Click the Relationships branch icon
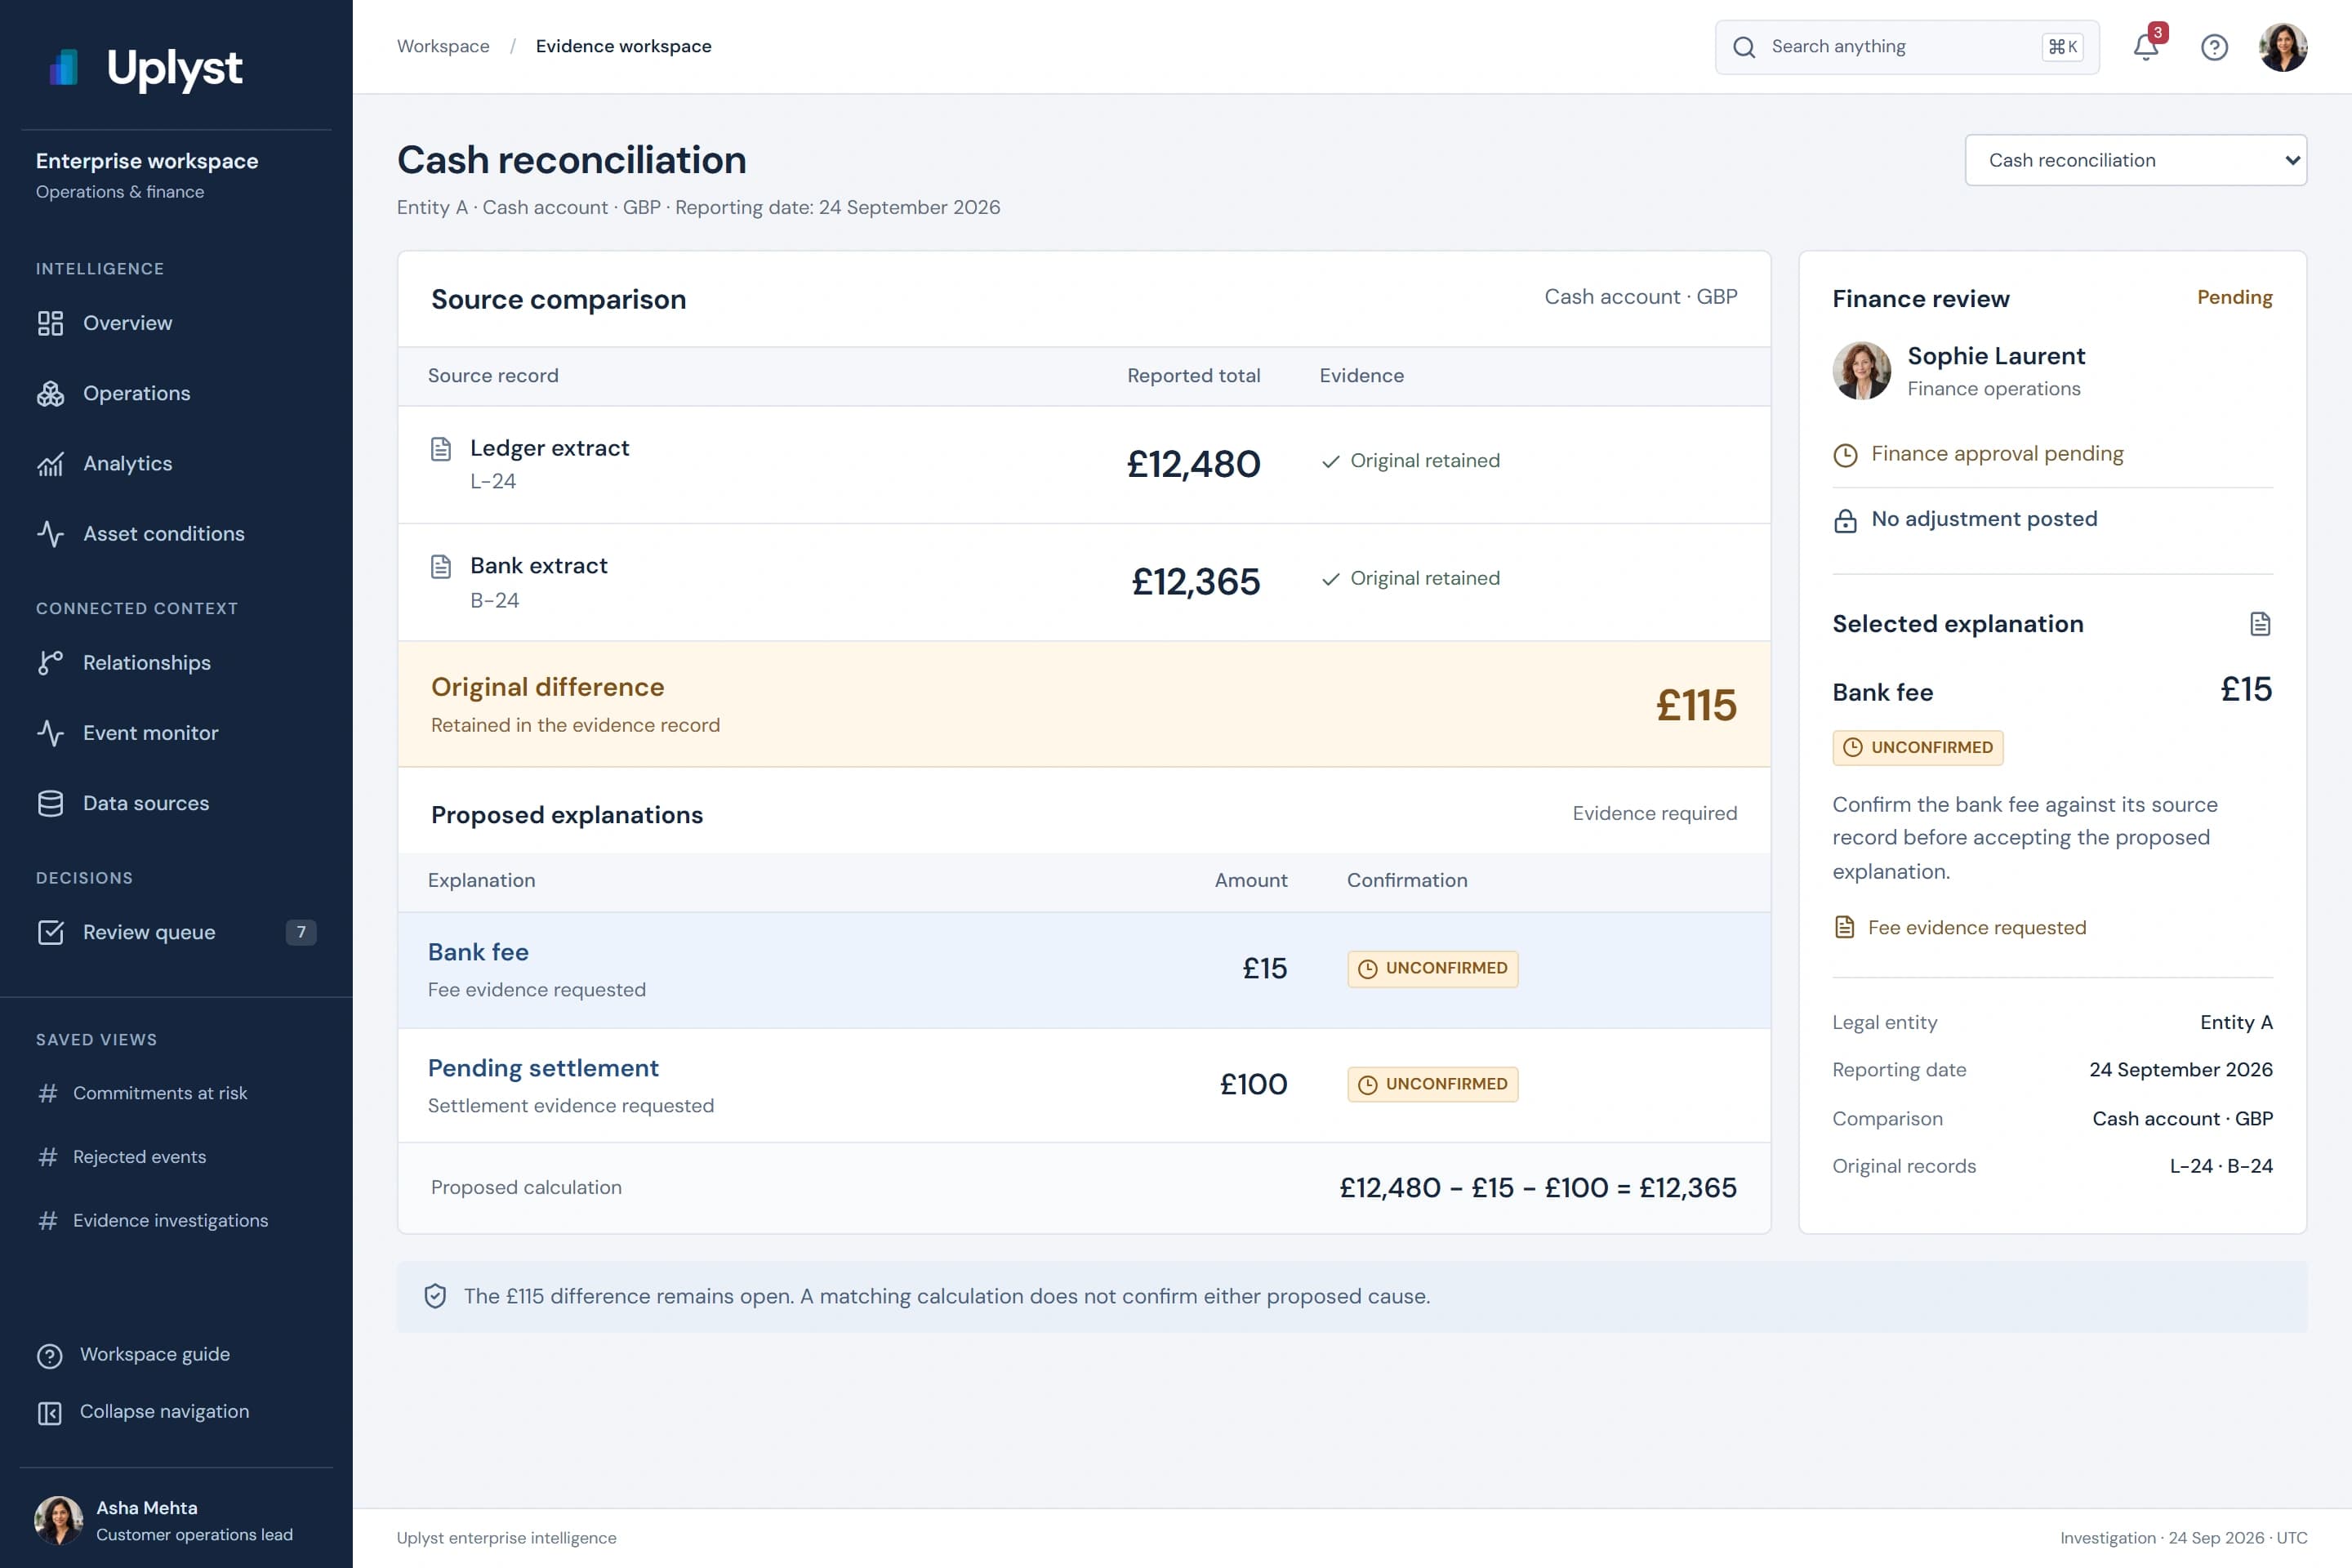This screenshot has width=2352, height=1568. [x=50, y=663]
